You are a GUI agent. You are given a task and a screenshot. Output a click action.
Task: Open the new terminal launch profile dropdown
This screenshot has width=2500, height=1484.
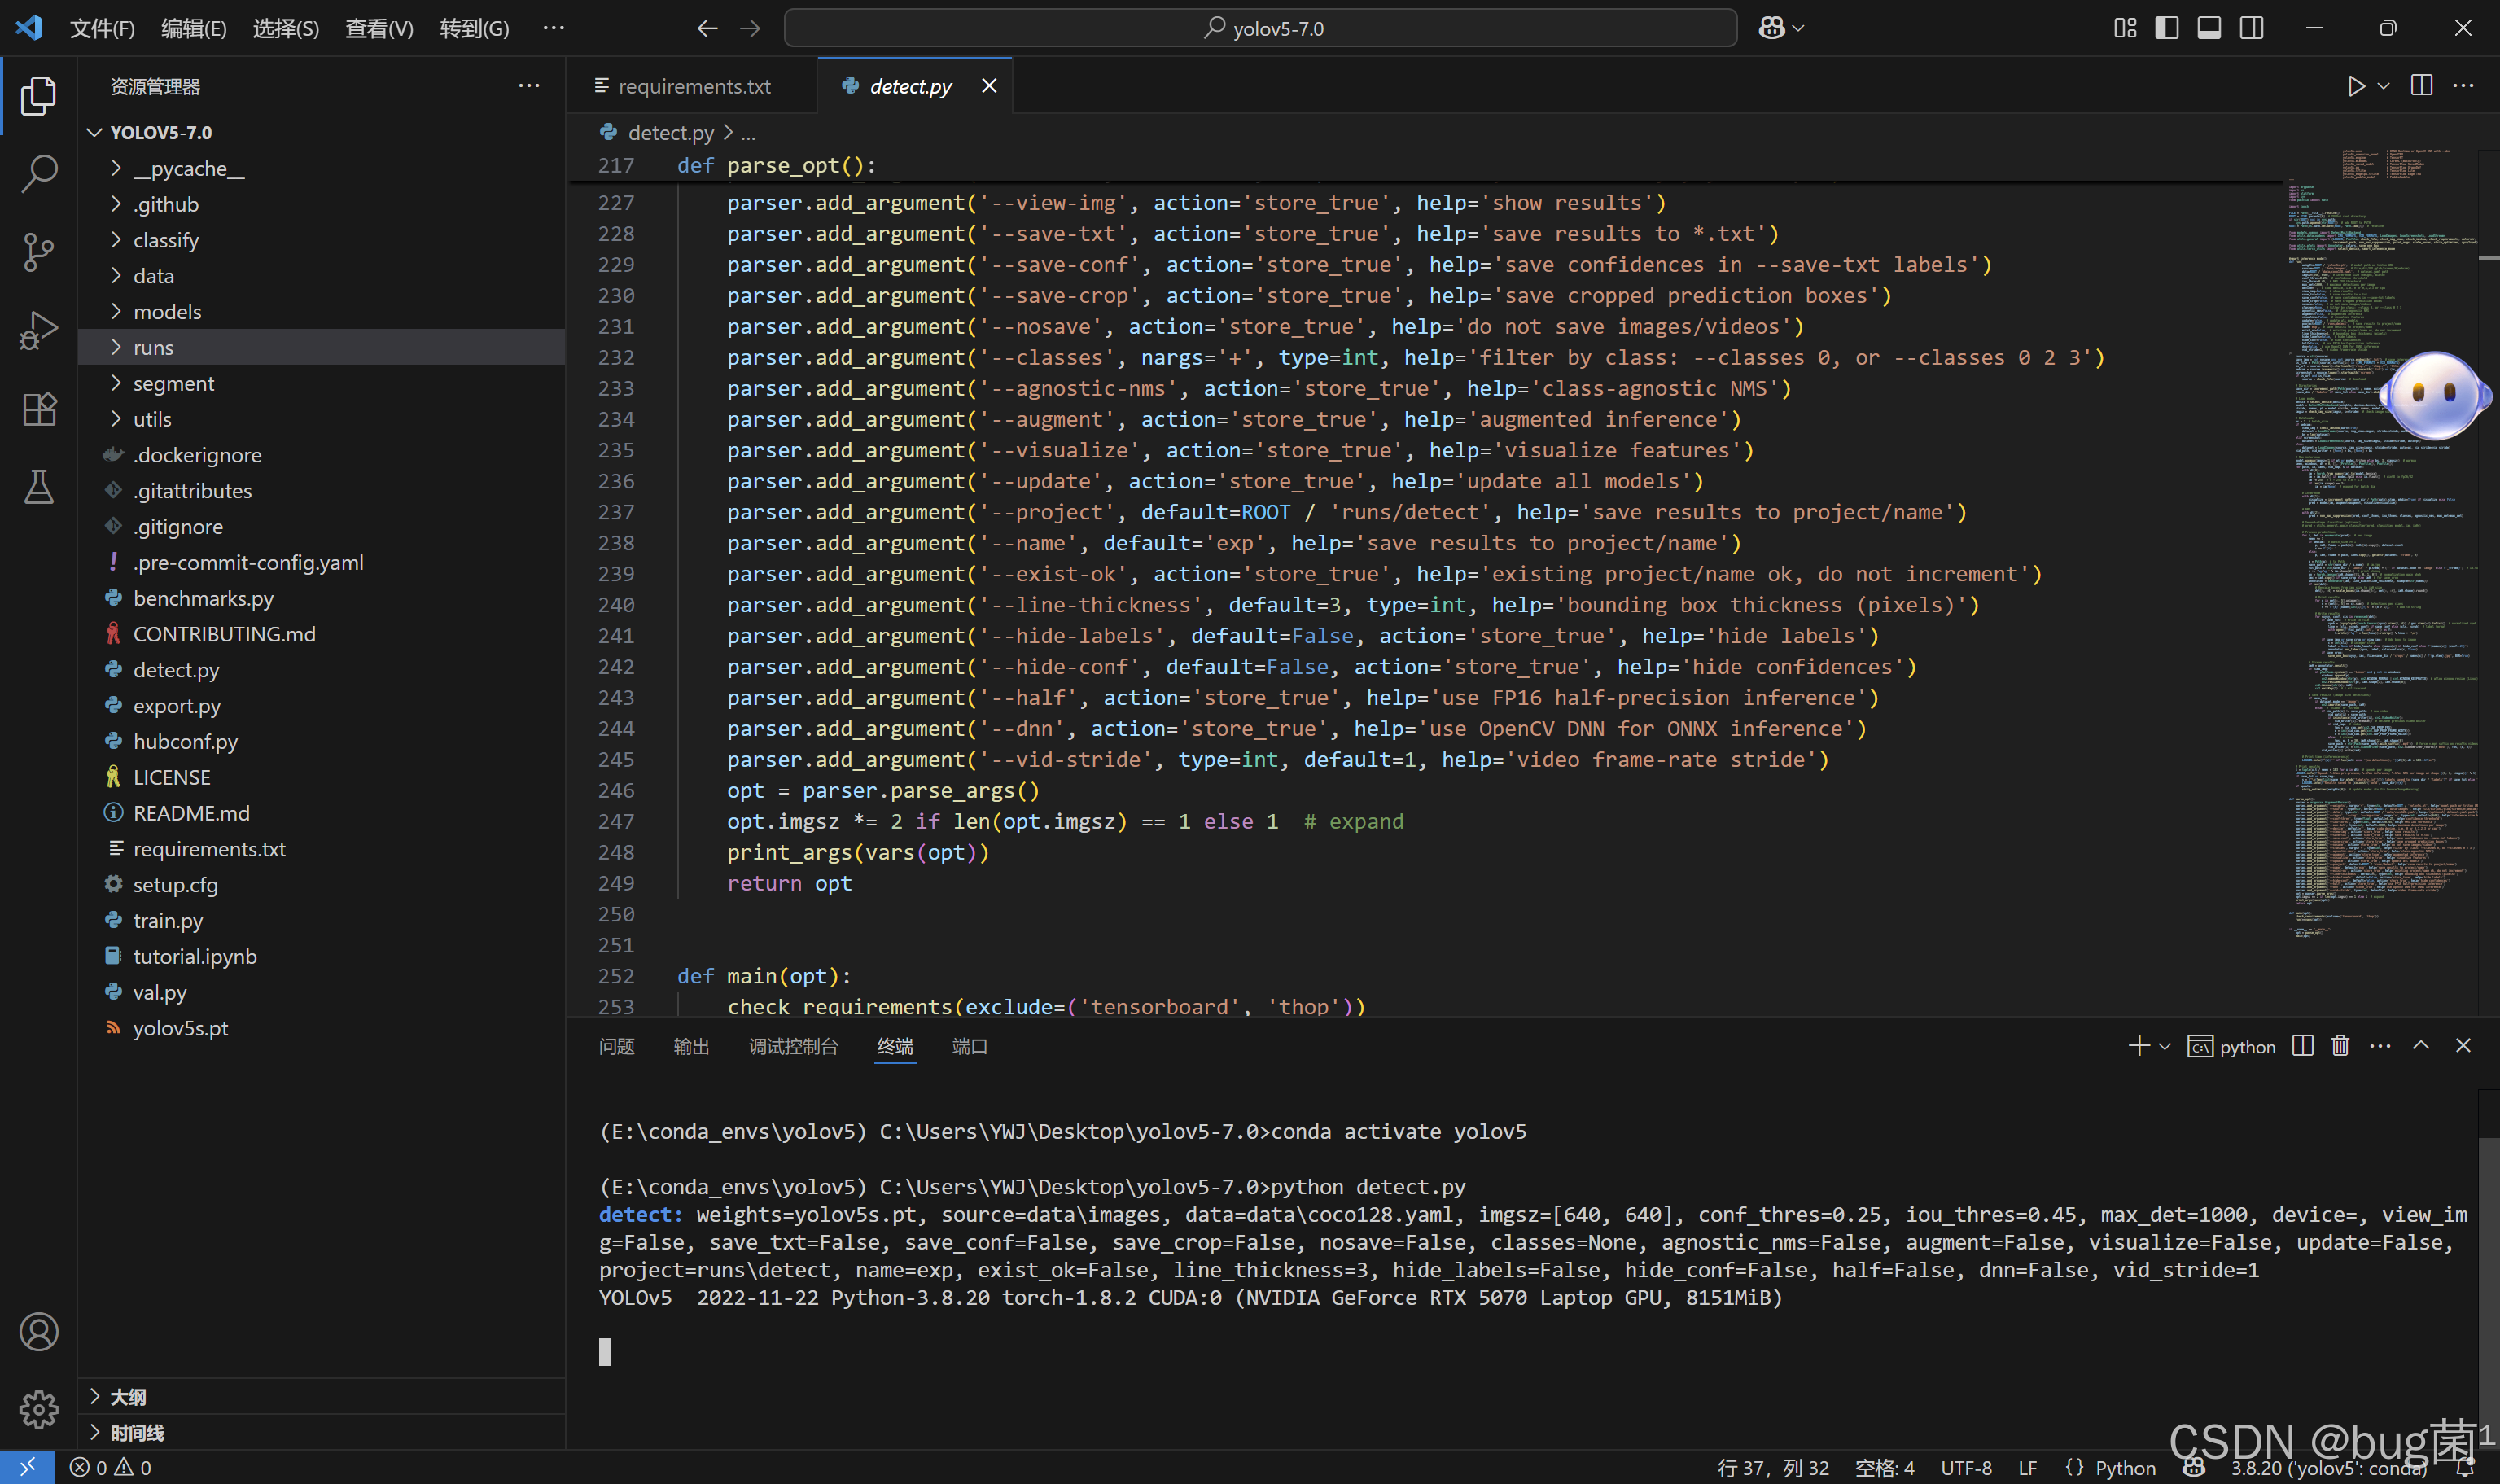(x=2165, y=1046)
